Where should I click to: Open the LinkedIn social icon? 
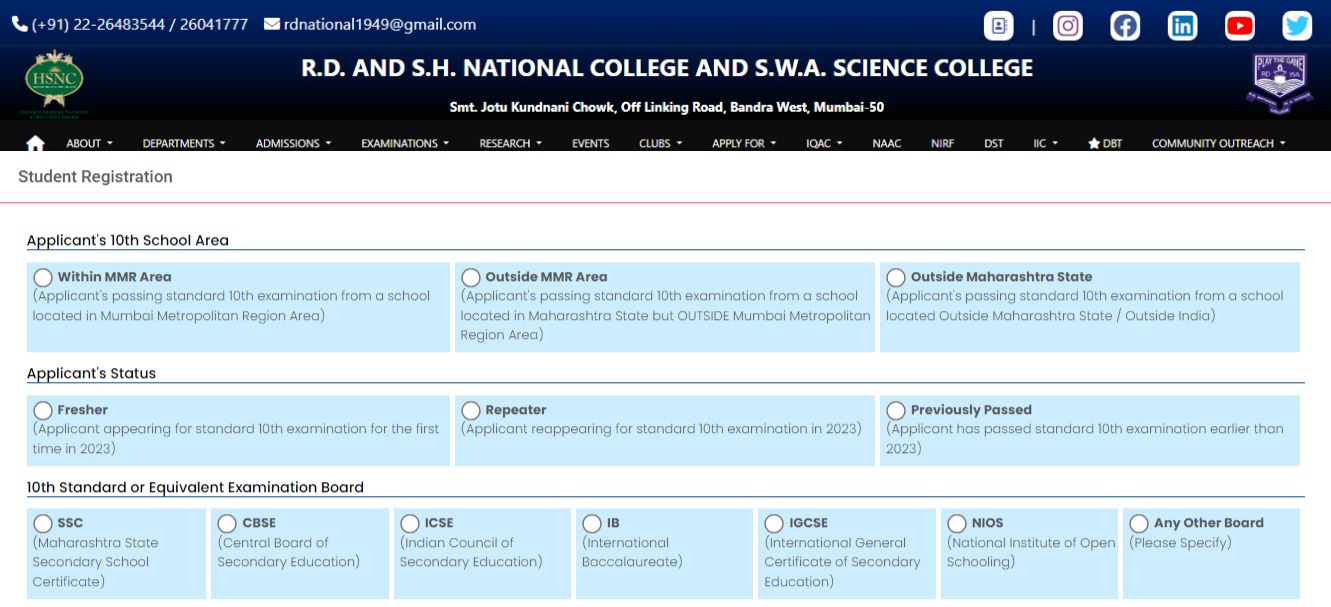click(x=1183, y=26)
